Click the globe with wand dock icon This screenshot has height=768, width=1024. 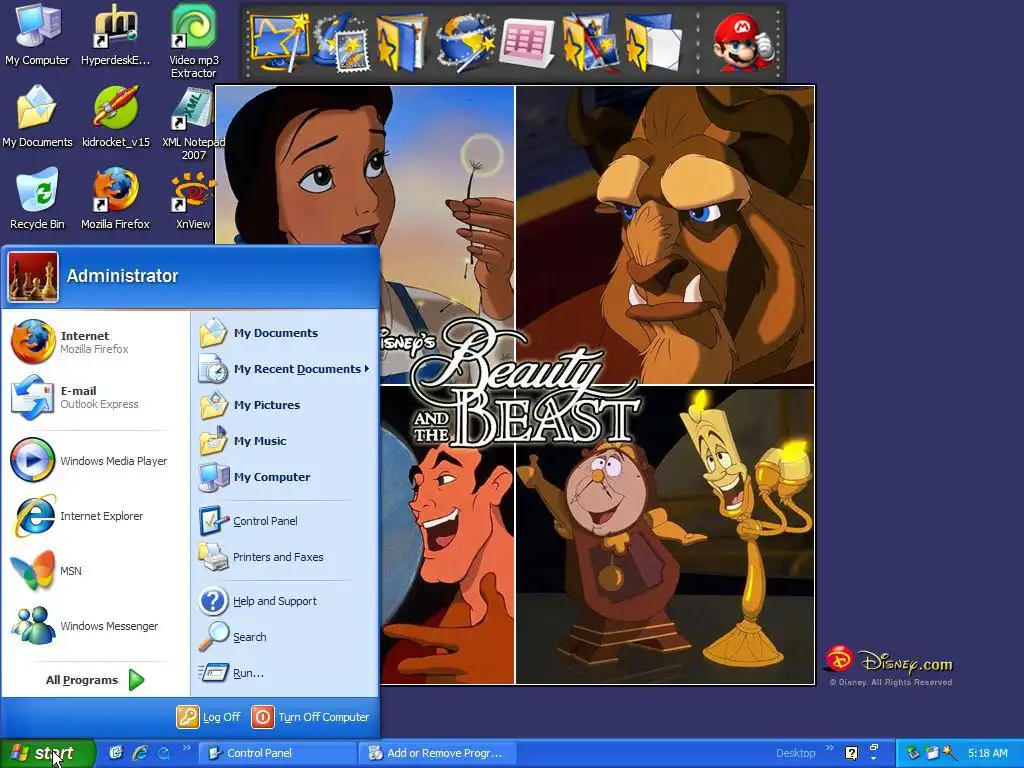(465, 43)
